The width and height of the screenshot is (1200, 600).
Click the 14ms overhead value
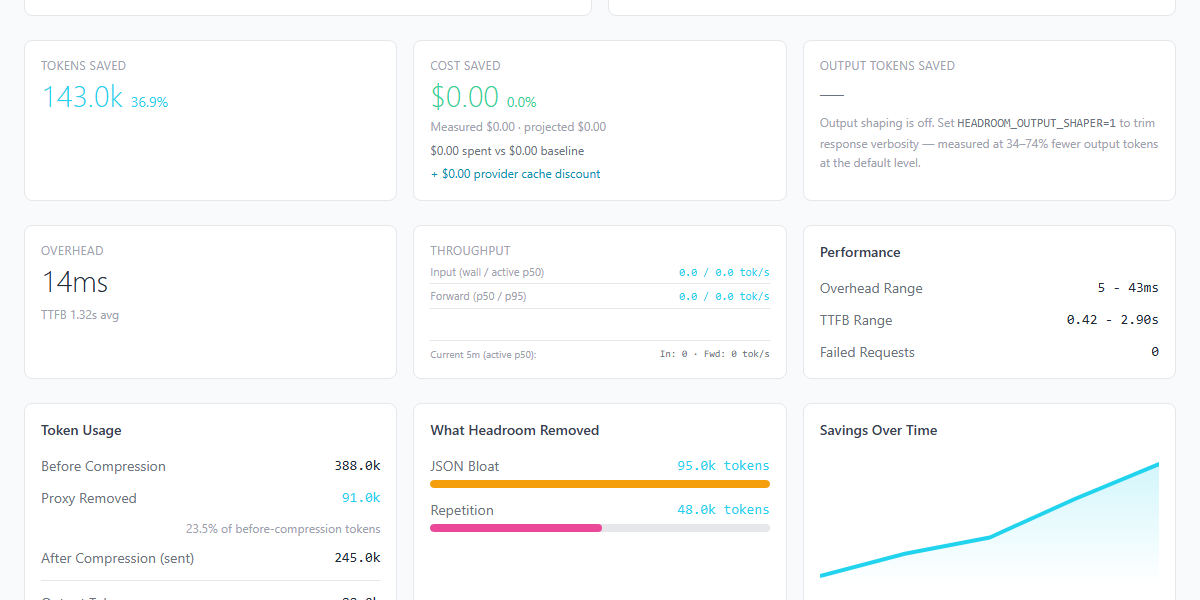pyautogui.click(x=74, y=282)
